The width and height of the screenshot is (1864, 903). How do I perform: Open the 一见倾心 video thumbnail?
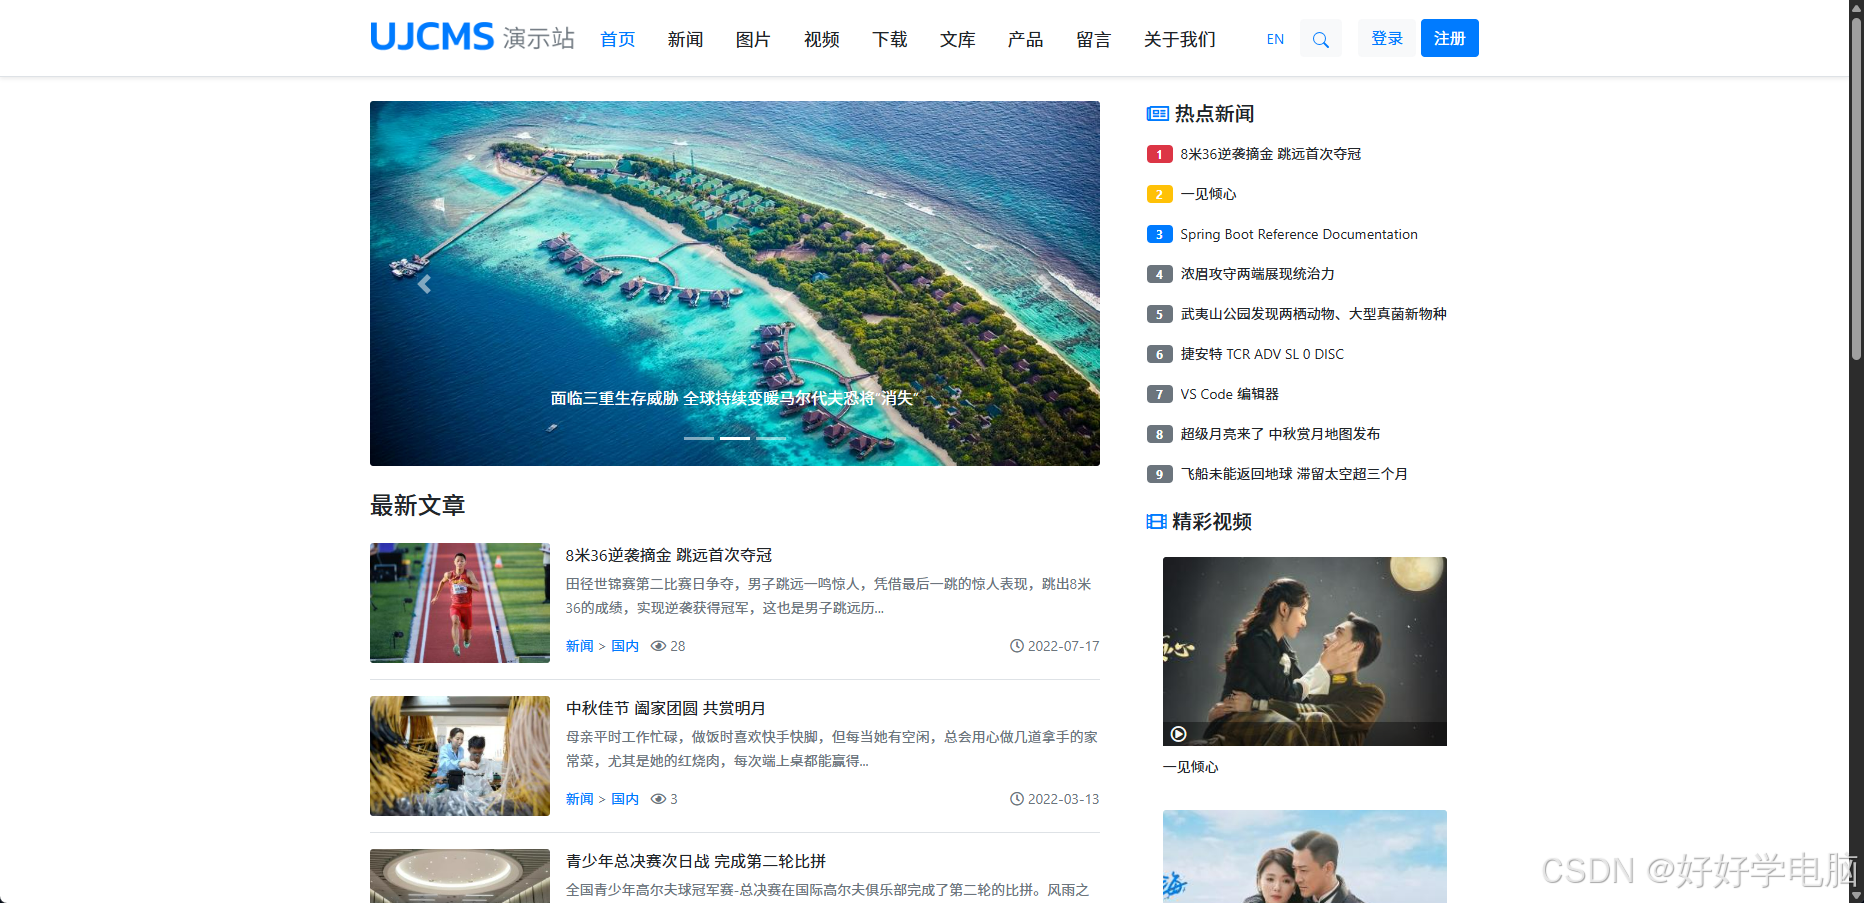[x=1305, y=651]
